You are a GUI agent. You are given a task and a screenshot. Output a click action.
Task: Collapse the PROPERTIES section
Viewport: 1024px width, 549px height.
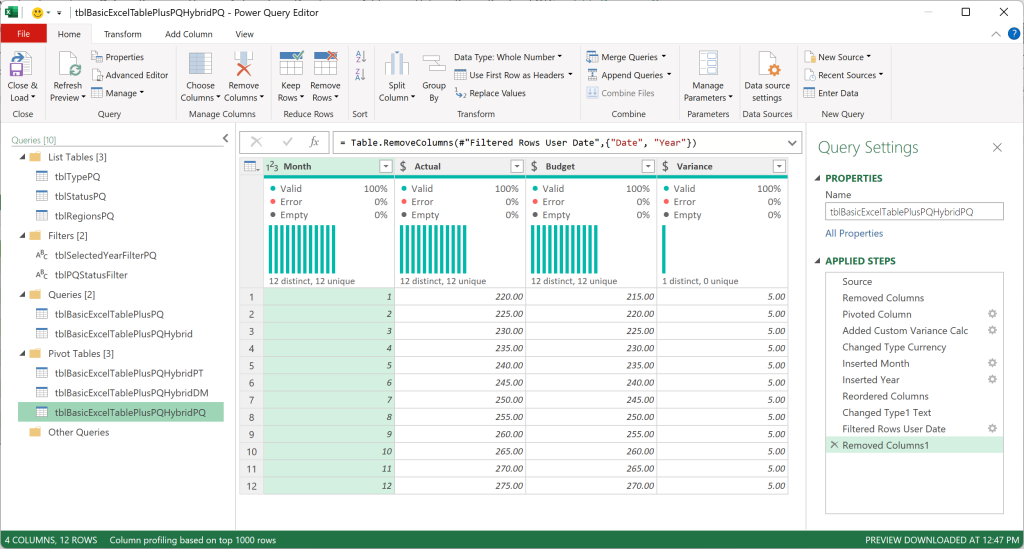point(818,178)
